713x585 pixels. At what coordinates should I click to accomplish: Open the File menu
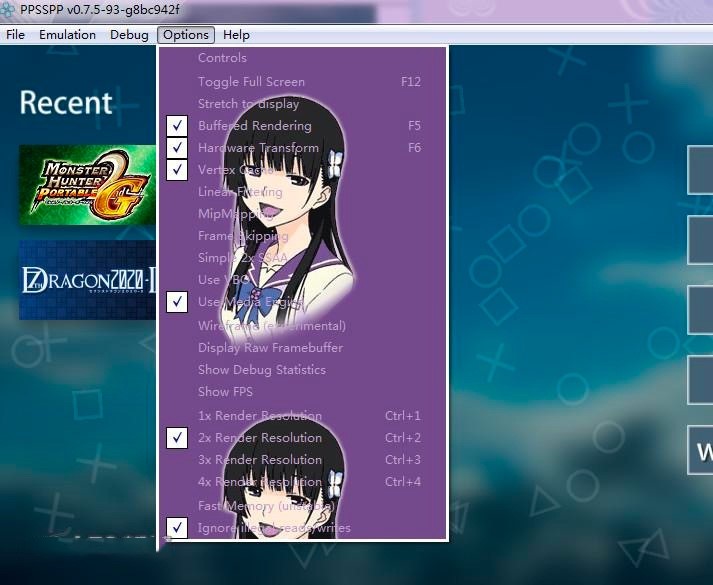click(x=15, y=35)
